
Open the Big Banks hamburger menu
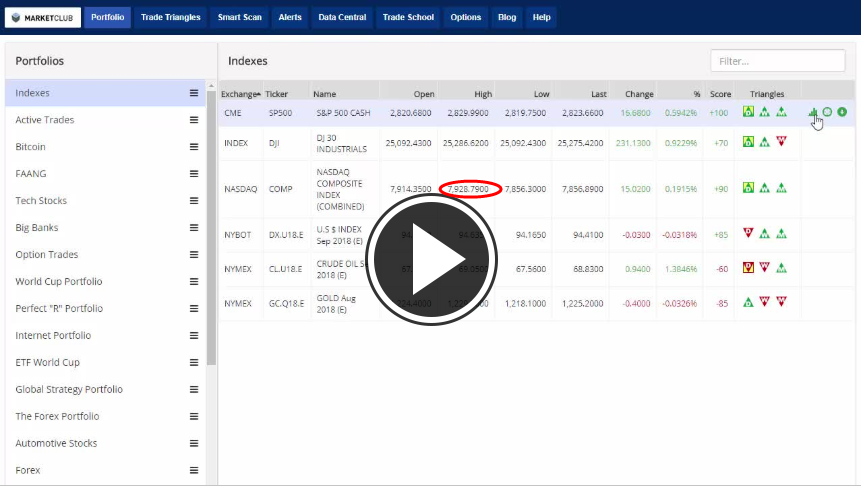point(194,227)
